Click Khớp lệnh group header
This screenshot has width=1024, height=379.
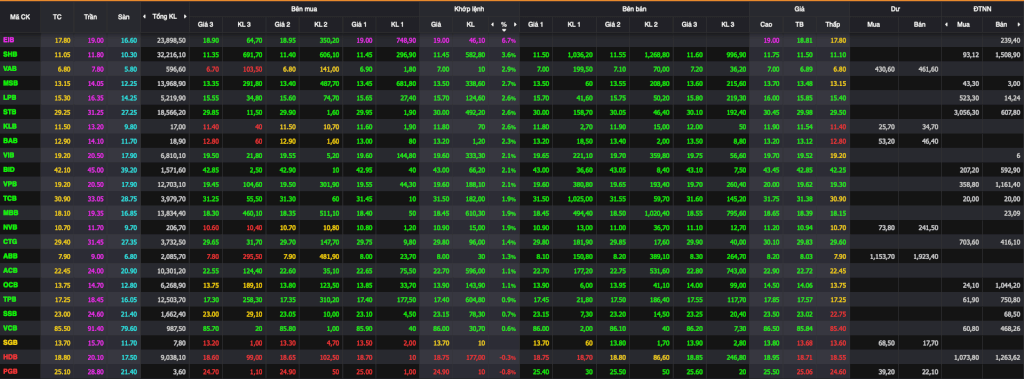point(468,8)
